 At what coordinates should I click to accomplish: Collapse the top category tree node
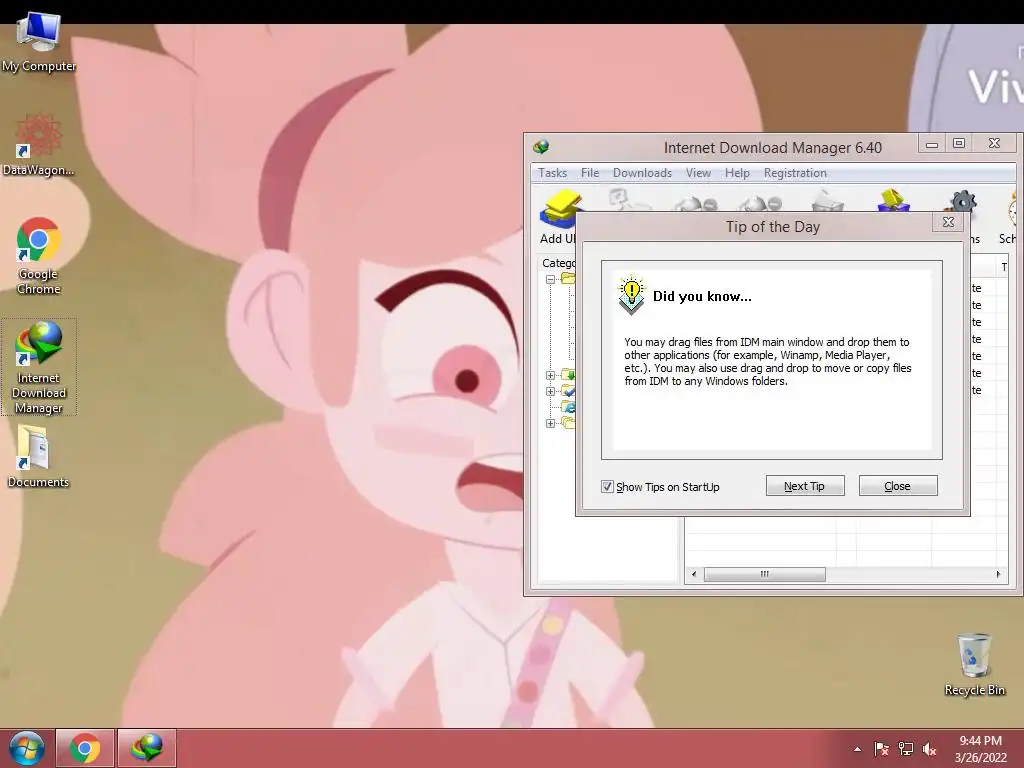pyautogui.click(x=551, y=279)
